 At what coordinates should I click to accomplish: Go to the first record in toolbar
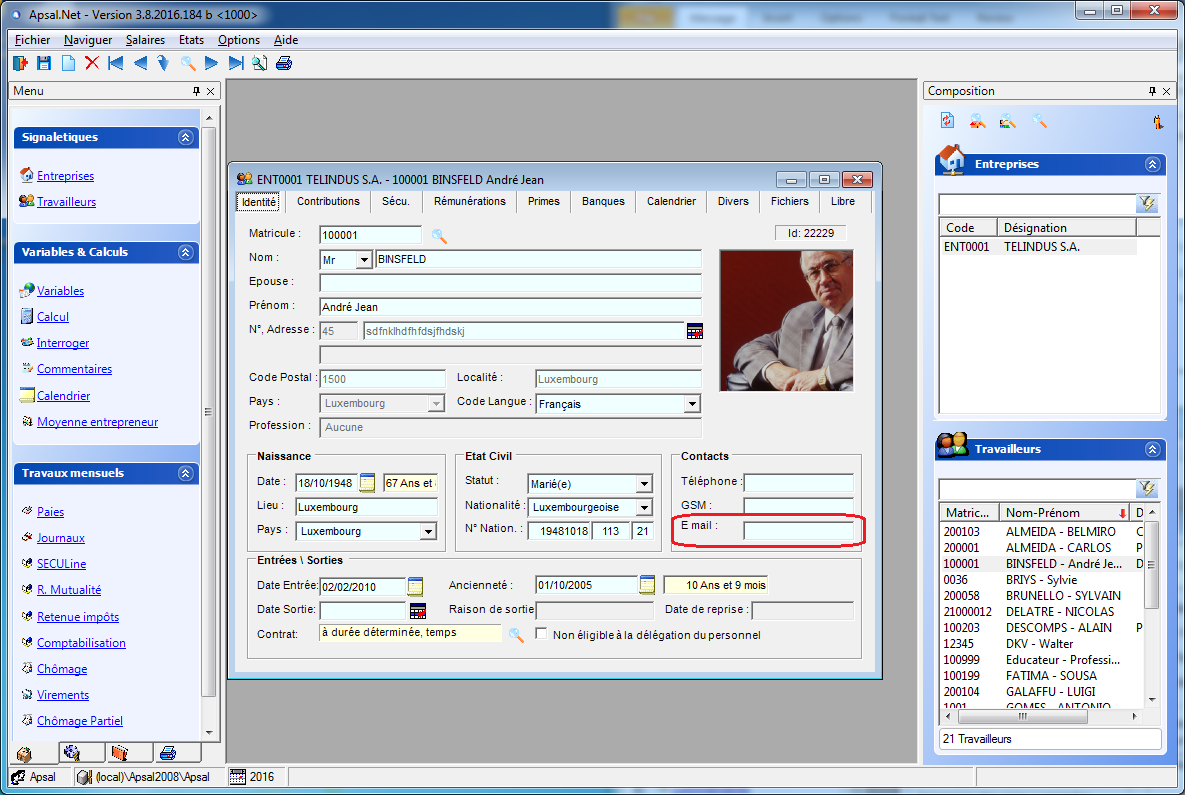point(116,63)
